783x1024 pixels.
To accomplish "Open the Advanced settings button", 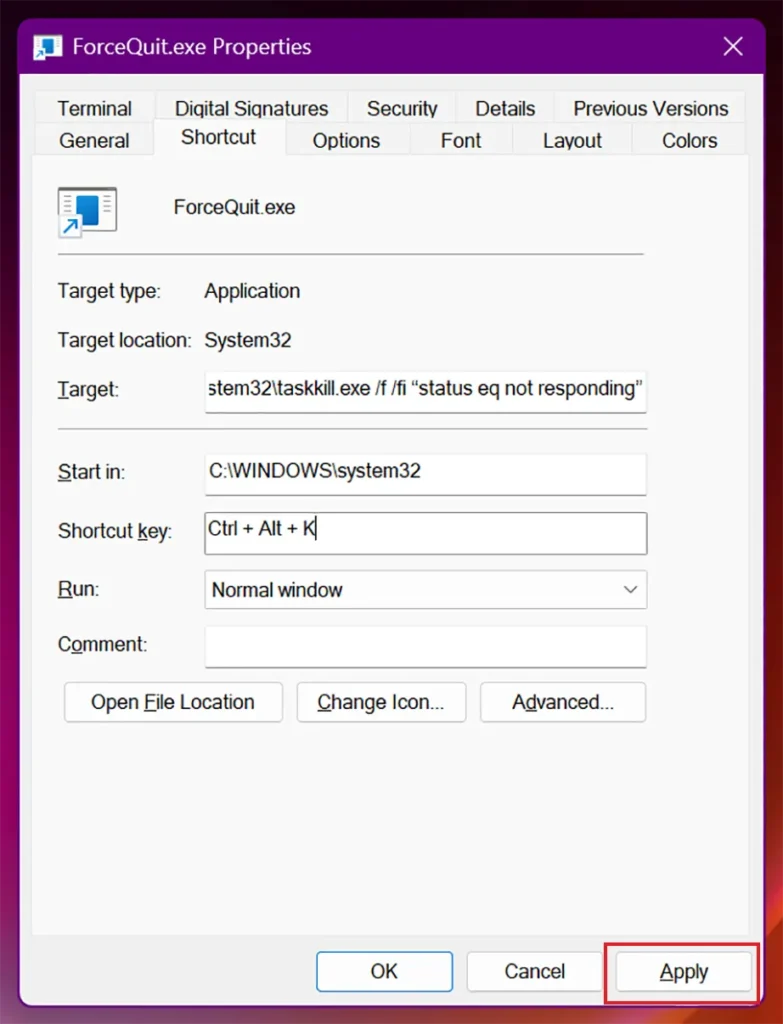I will pos(563,702).
